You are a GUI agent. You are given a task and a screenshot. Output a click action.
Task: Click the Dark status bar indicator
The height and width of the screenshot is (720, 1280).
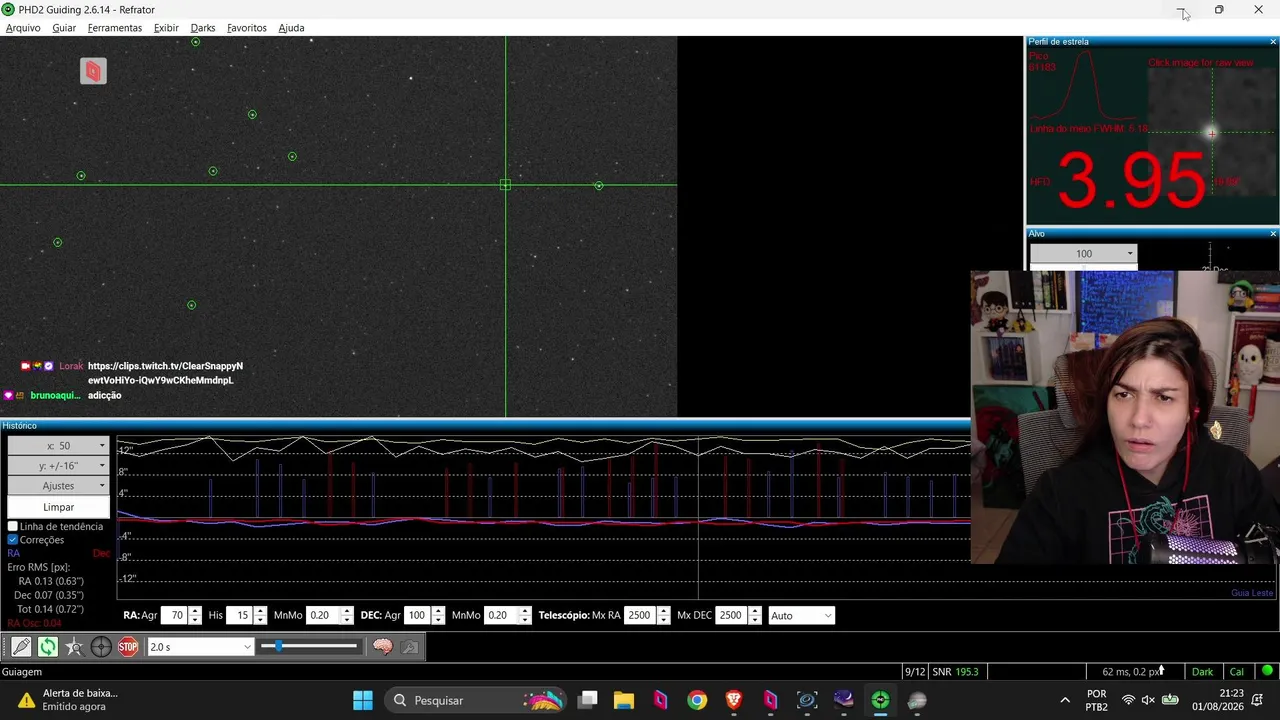point(1202,672)
